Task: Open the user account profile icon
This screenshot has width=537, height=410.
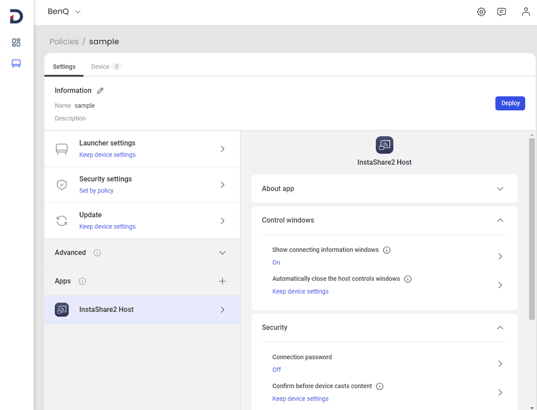Action: [x=525, y=12]
